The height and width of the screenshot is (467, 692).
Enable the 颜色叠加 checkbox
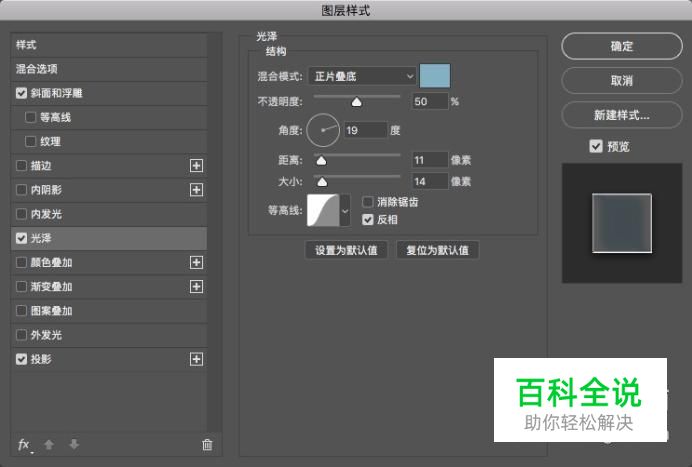click(21, 262)
